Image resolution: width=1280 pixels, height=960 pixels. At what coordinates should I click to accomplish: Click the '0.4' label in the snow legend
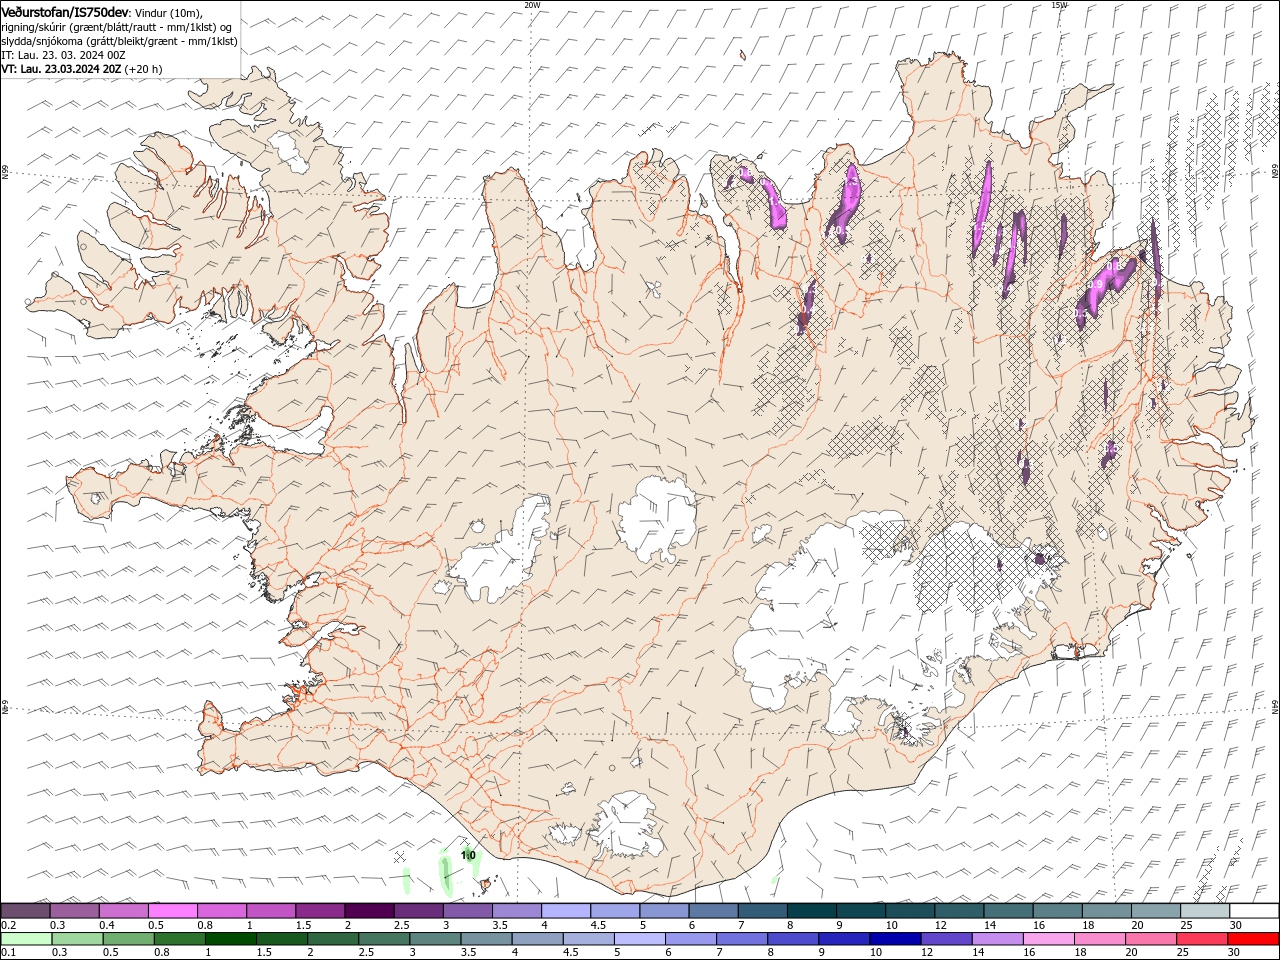pyautogui.click(x=106, y=925)
